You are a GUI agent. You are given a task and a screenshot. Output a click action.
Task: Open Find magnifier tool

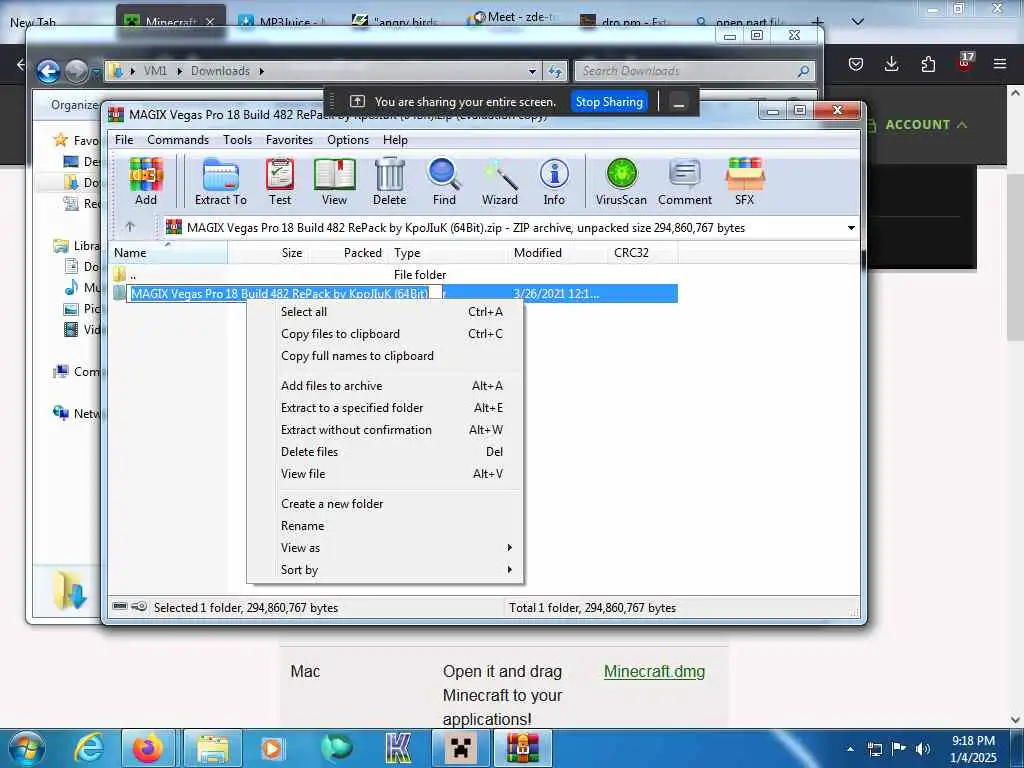(444, 182)
